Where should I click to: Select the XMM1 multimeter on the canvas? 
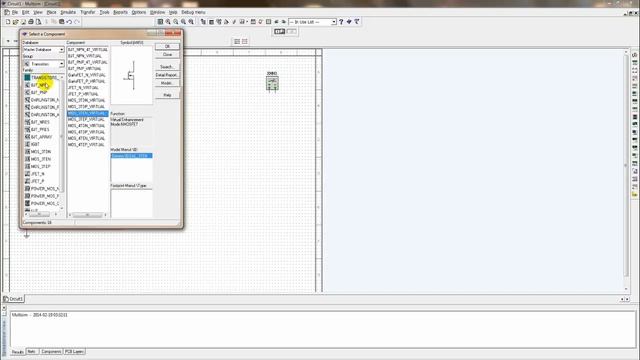[x=272, y=83]
